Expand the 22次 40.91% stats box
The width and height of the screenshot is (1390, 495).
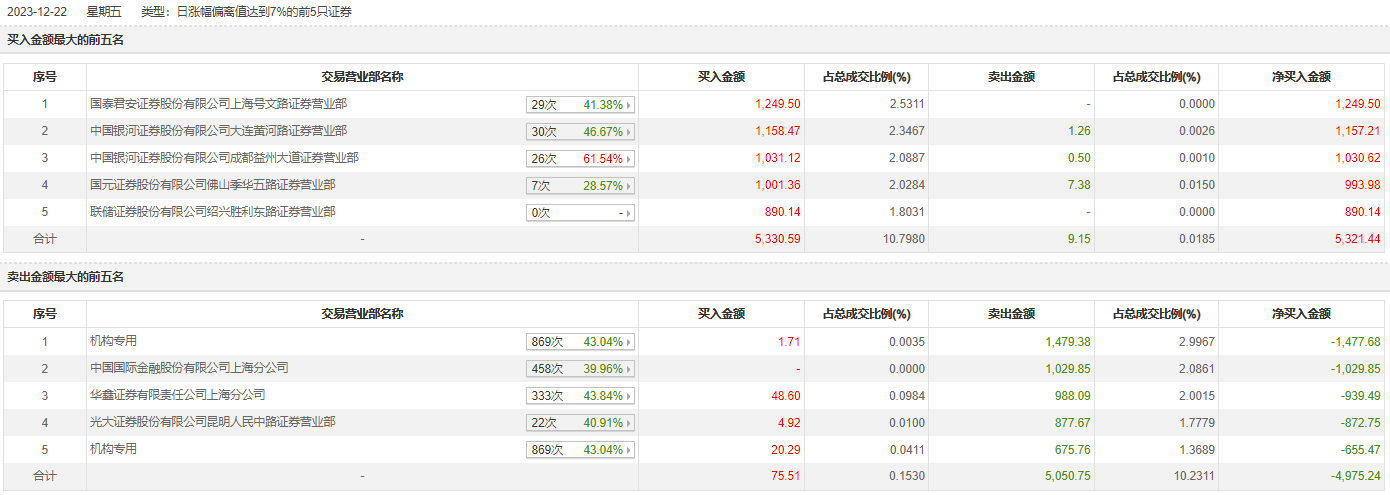(581, 423)
